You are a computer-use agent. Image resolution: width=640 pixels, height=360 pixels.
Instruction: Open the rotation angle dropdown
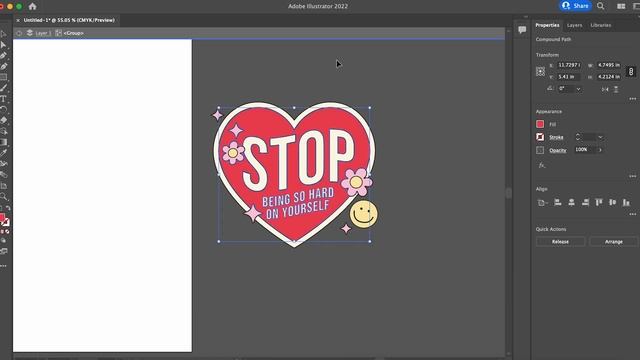(578, 89)
